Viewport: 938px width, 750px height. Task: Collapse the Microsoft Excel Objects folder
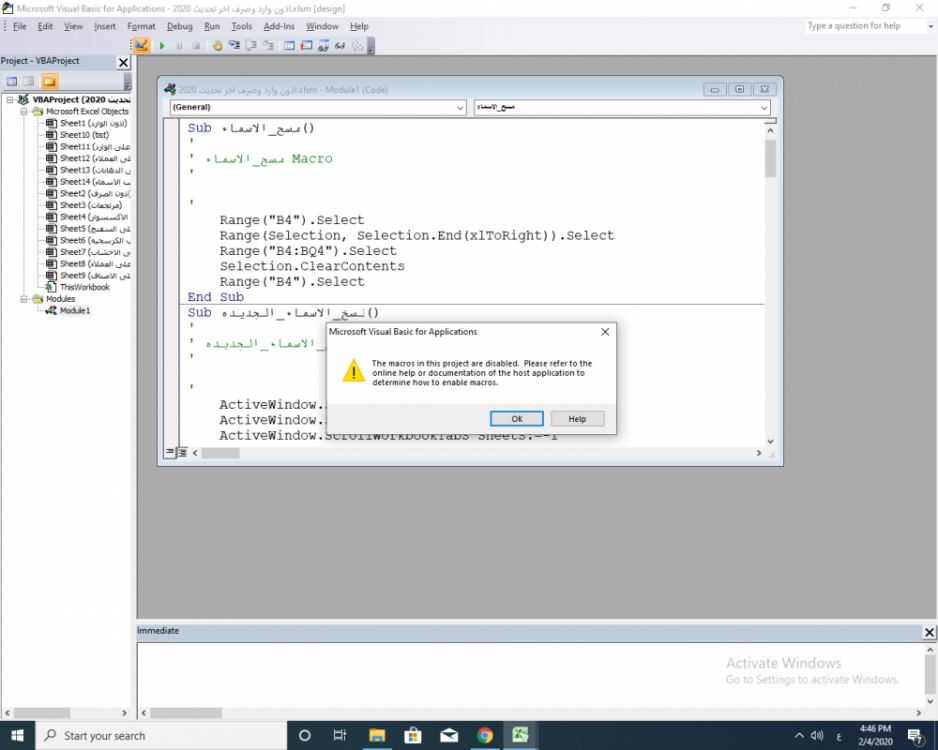pyautogui.click(x=24, y=111)
